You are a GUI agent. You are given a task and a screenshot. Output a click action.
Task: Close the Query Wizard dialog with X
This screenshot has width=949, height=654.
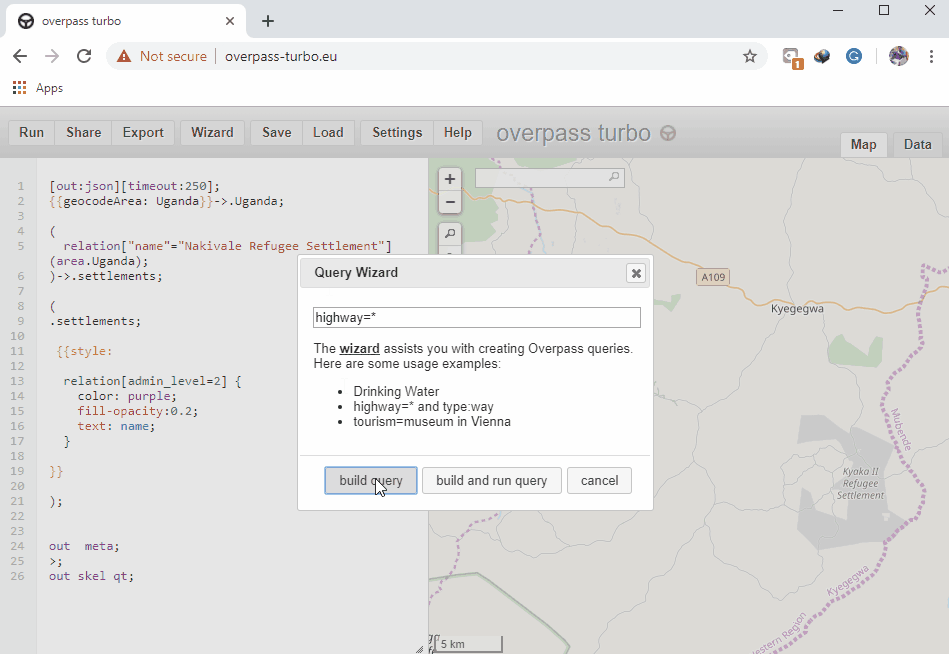coord(635,273)
